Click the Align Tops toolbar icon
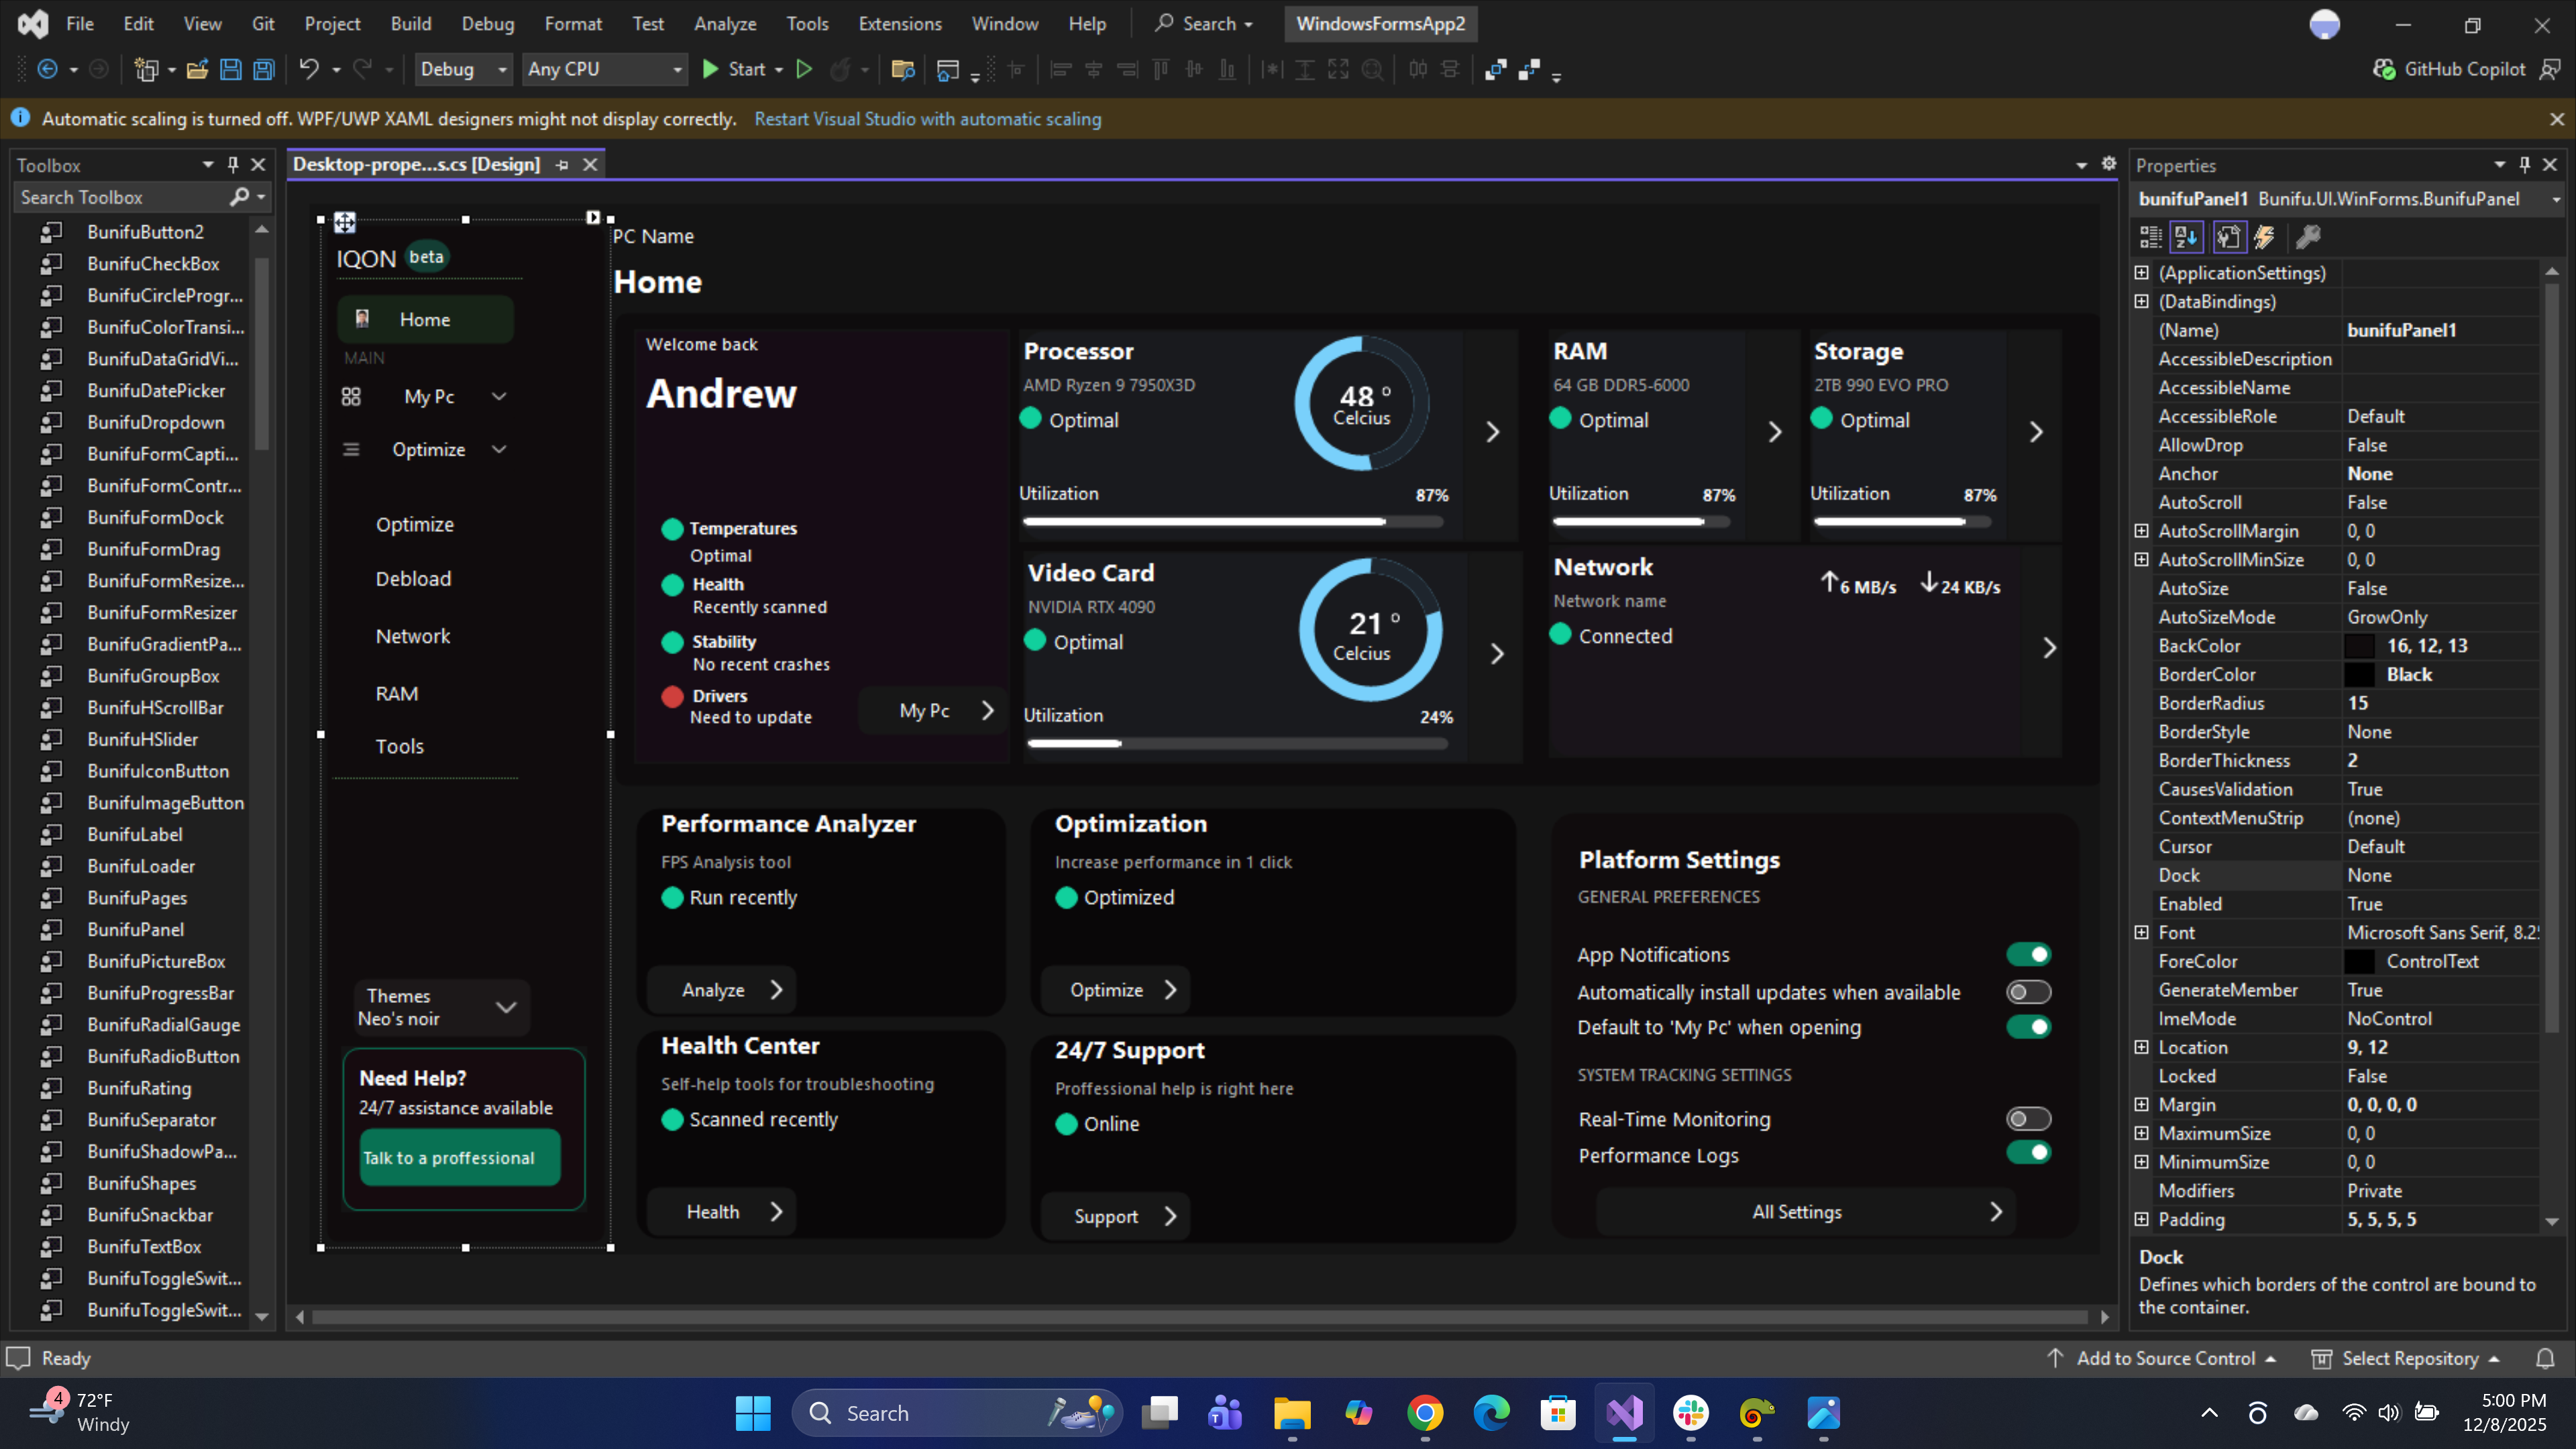The image size is (2576, 1449). [x=1161, y=69]
